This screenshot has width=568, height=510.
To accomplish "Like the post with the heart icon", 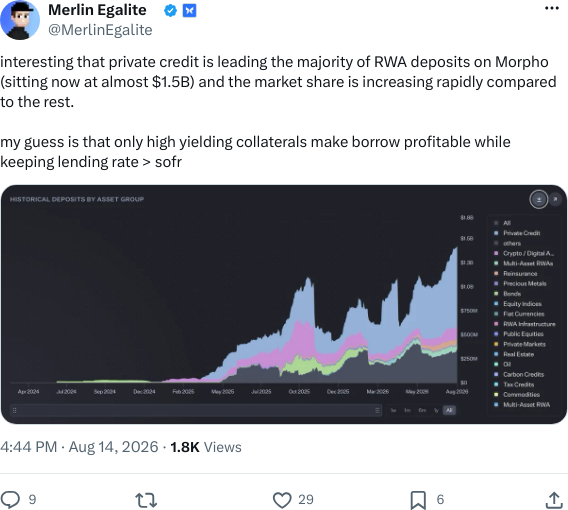I will pos(282,500).
